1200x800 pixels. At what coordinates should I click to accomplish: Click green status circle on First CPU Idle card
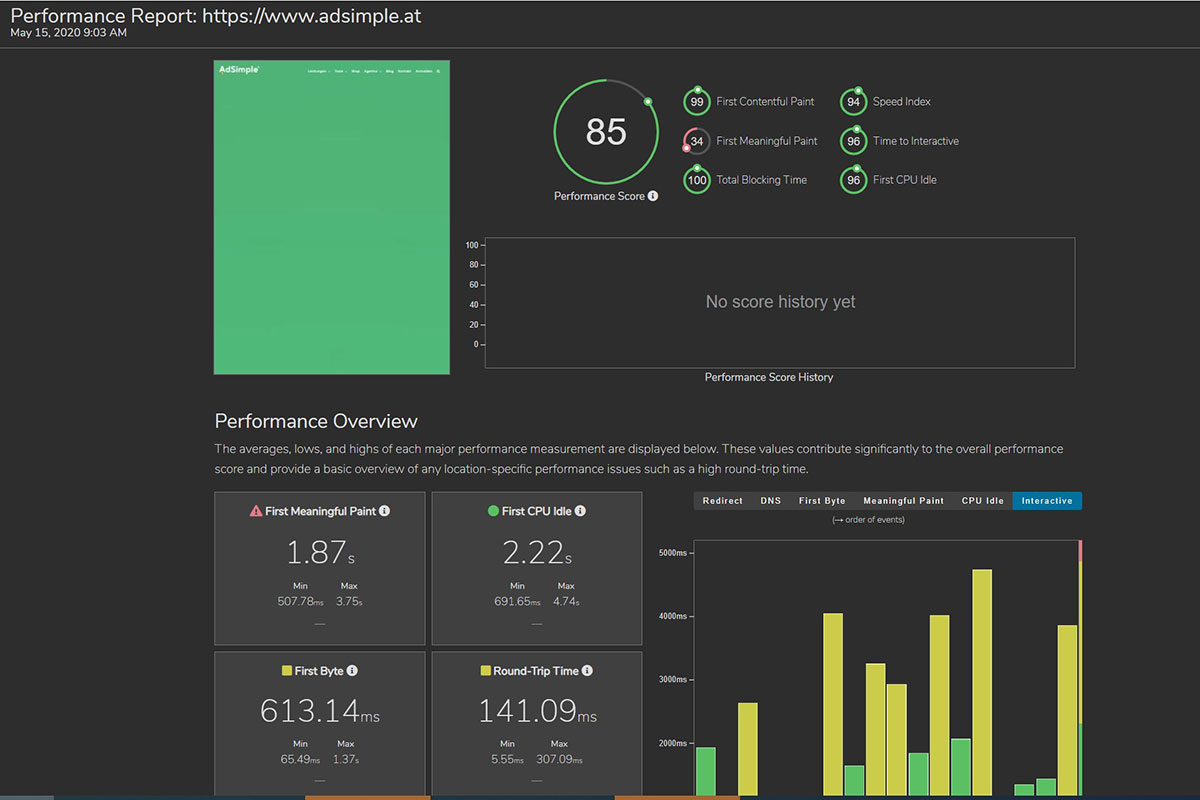tap(493, 511)
